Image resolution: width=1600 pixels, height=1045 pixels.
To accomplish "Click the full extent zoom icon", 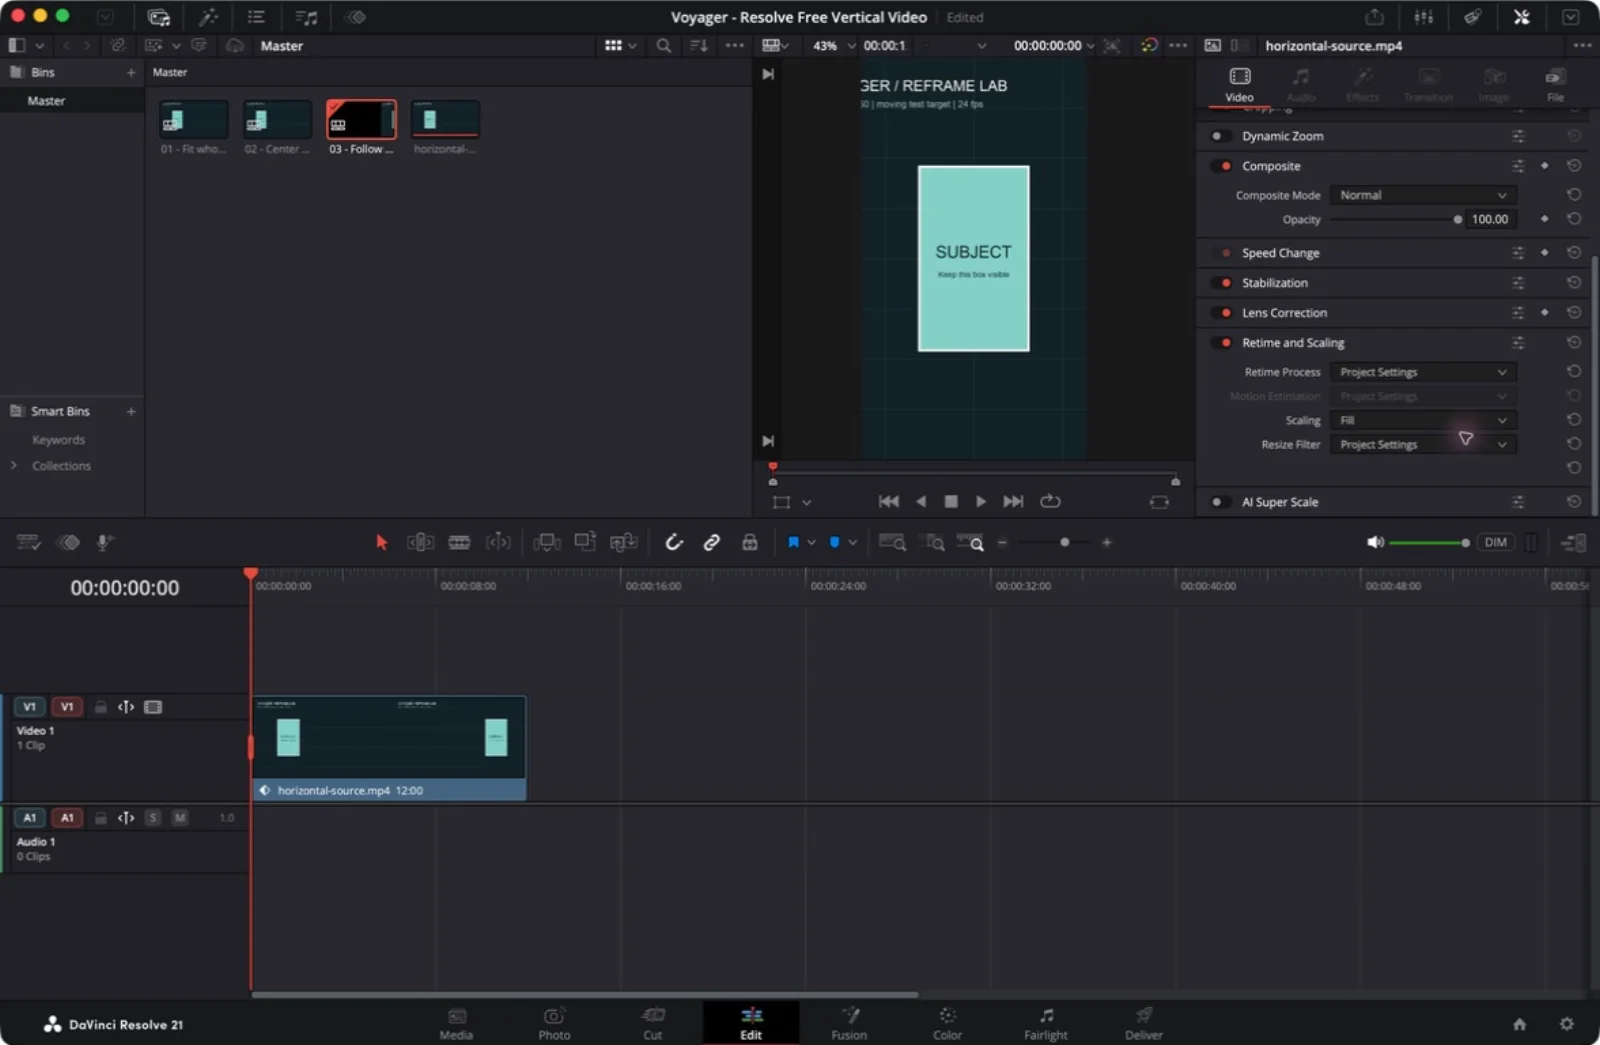I will tap(892, 542).
